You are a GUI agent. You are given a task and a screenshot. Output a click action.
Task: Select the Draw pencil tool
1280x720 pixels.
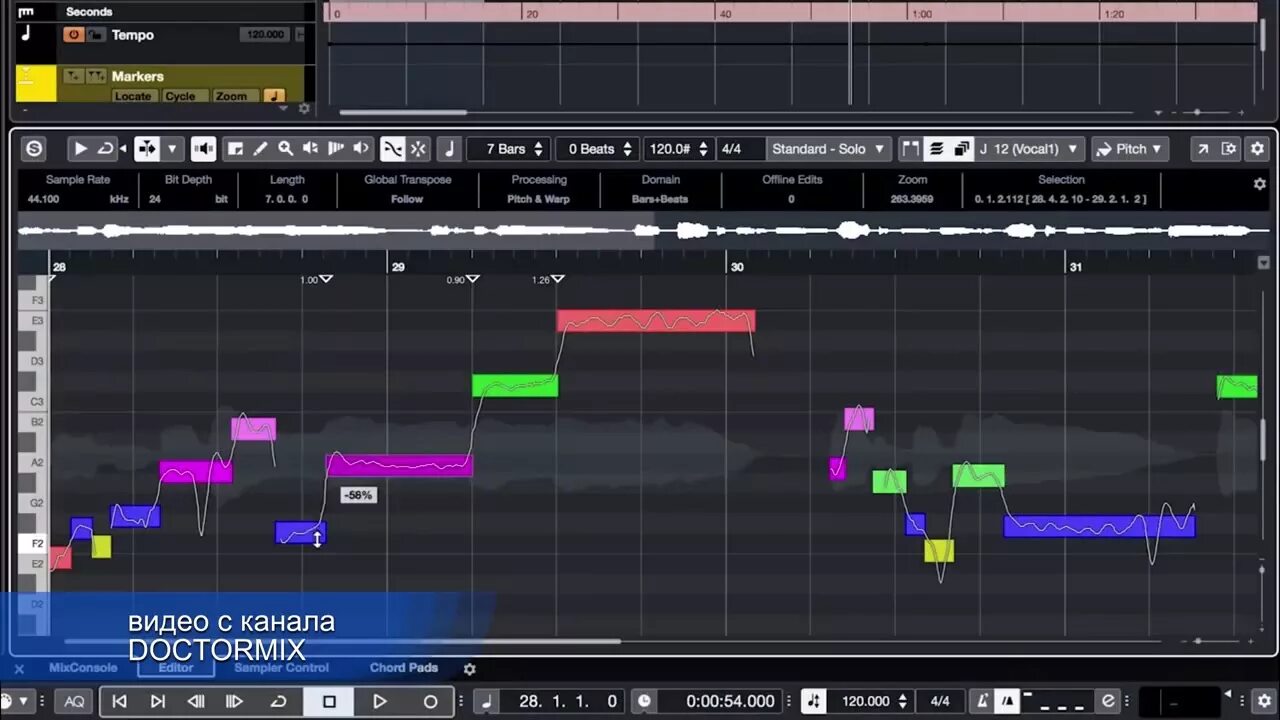[x=260, y=149]
